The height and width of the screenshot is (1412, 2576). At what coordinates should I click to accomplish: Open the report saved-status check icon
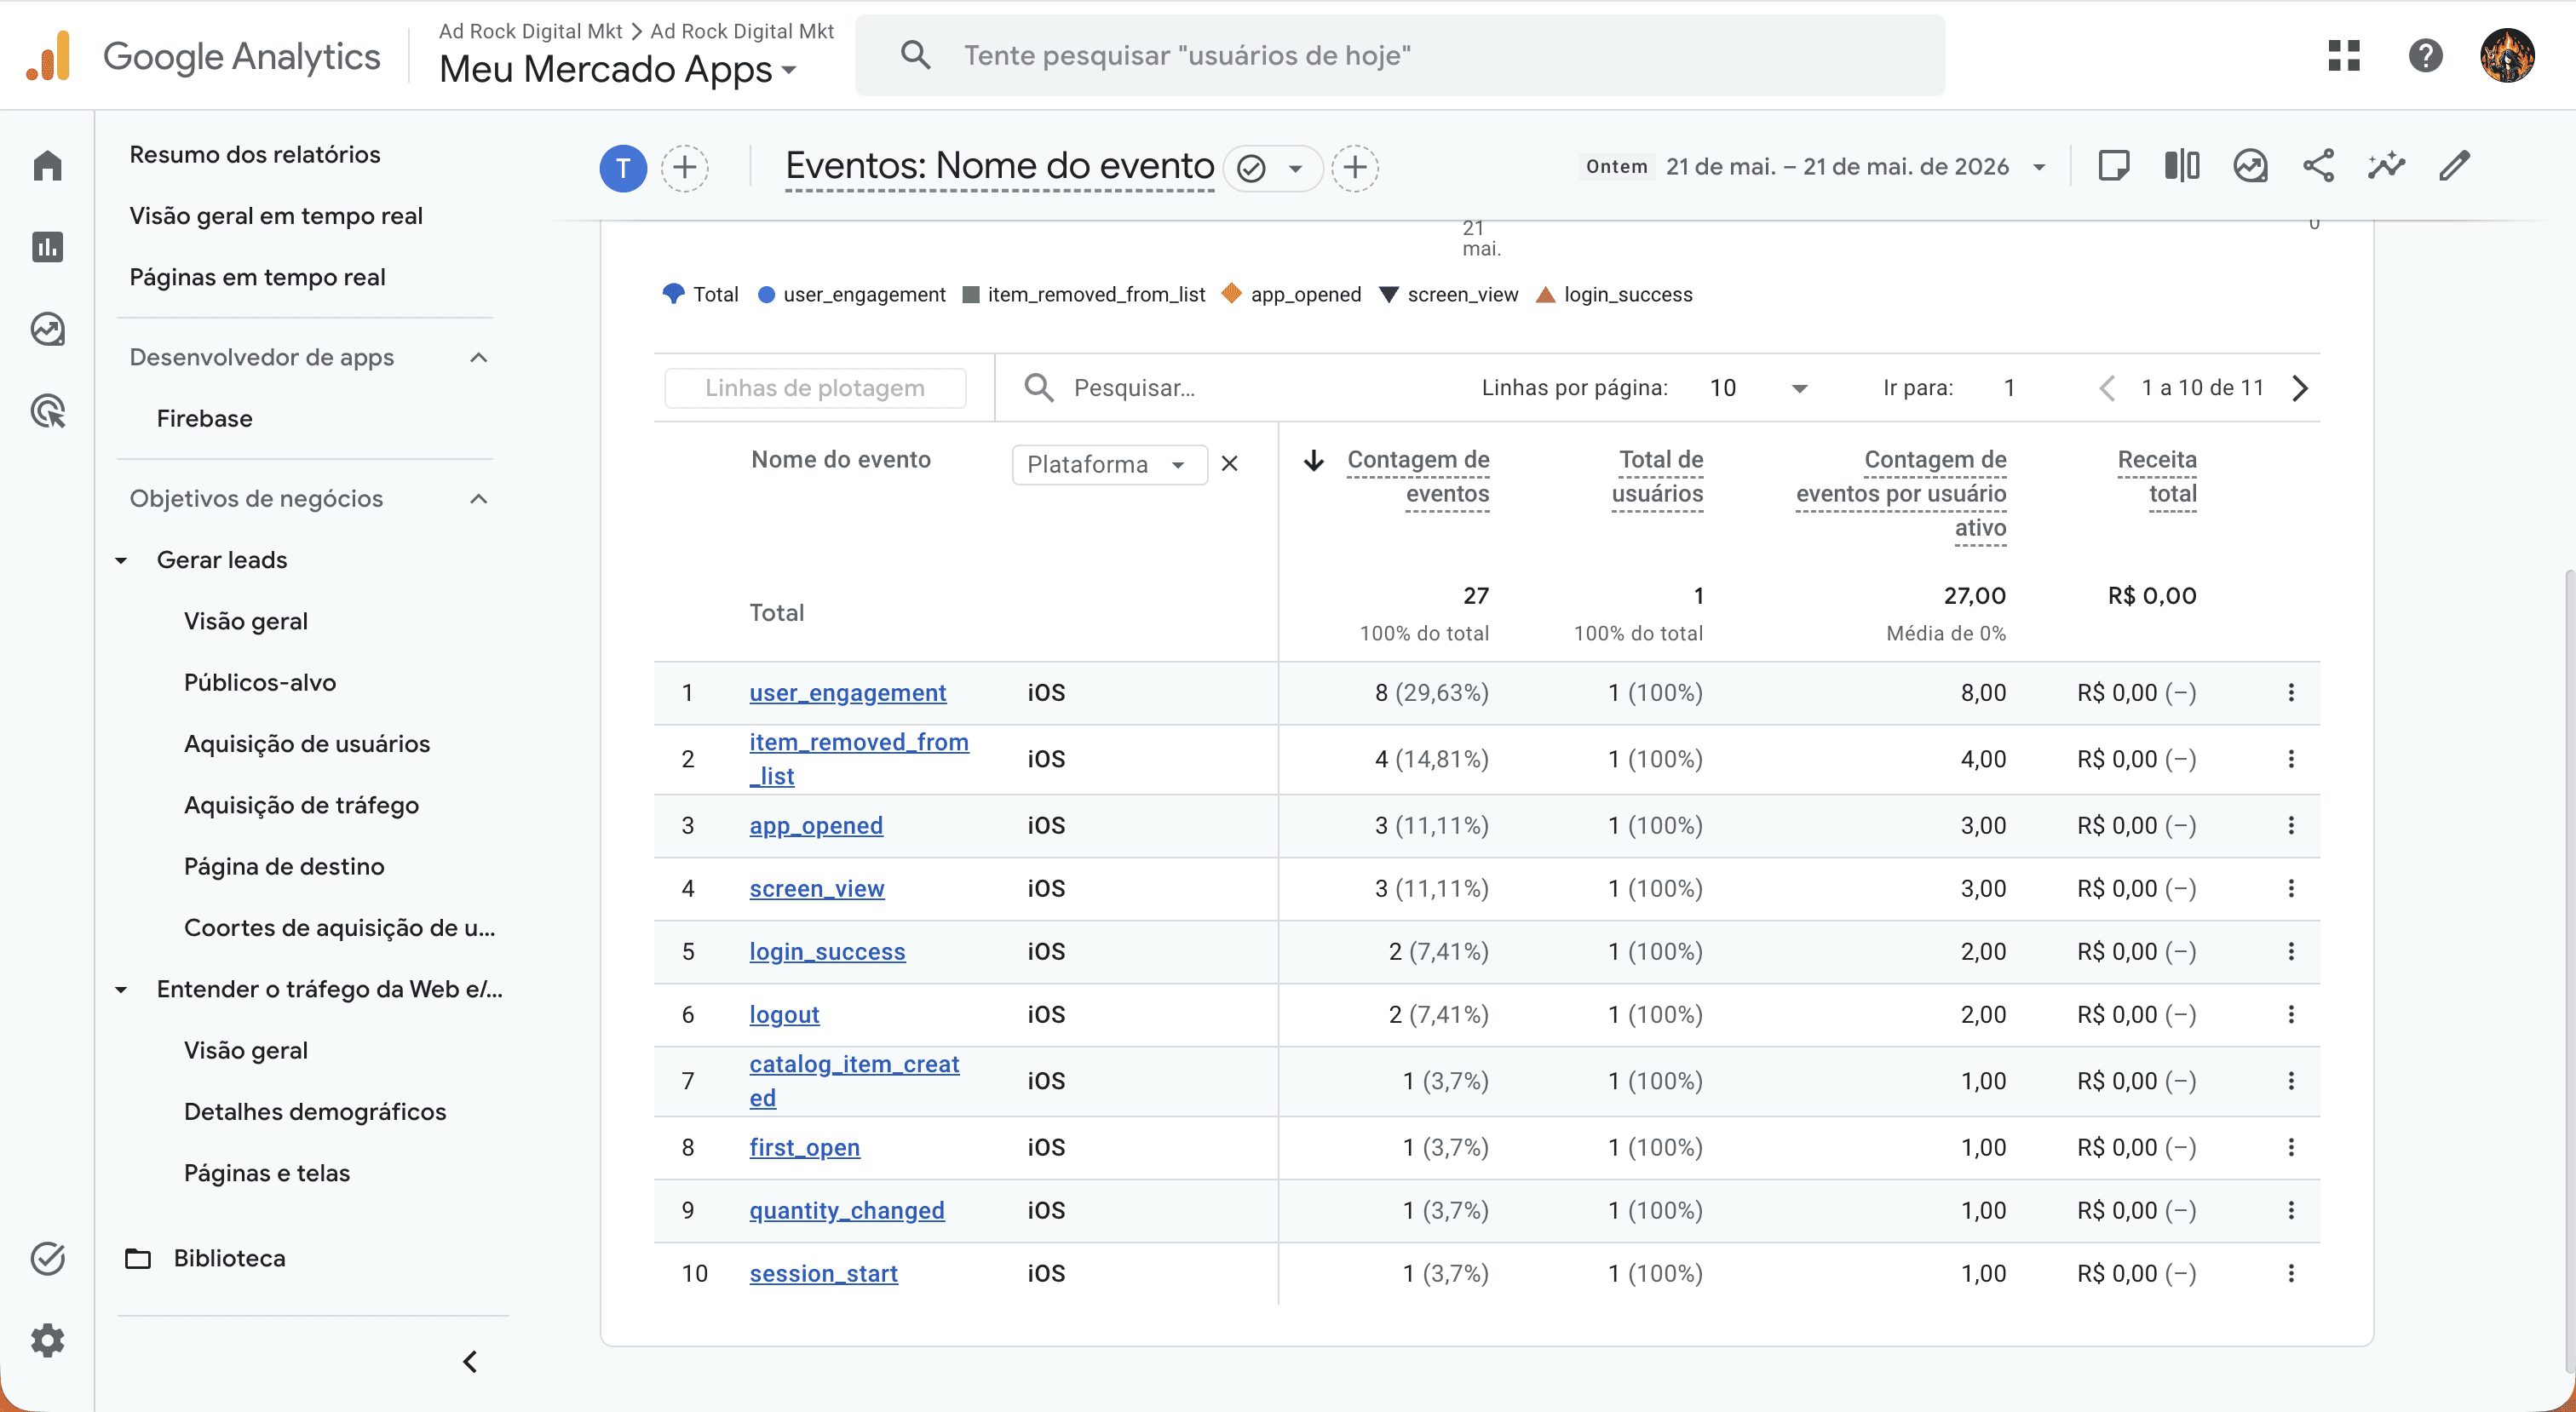pos(1251,168)
